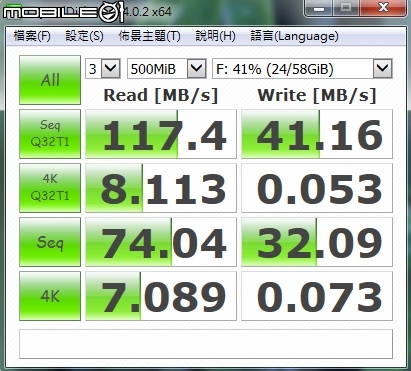This screenshot has width=411, height=371.
Task: Open the 說明(H) menu
Action: tap(215, 36)
